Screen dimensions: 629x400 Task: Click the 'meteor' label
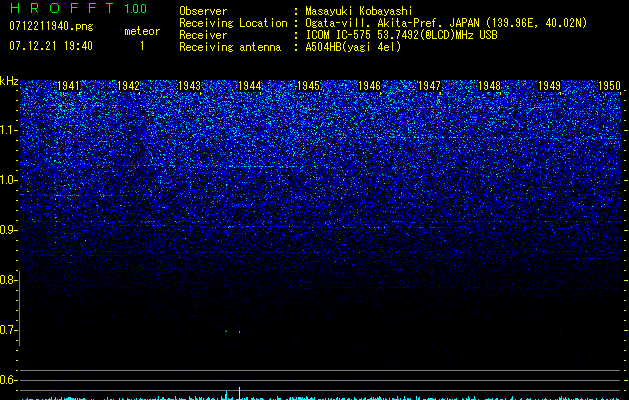142,31
